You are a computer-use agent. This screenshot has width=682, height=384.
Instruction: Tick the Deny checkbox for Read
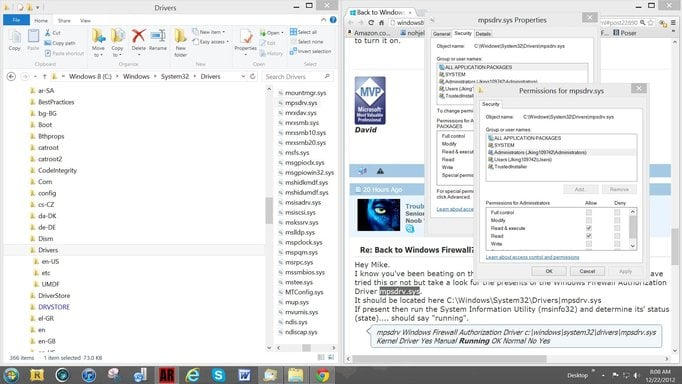tap(617, 236)
